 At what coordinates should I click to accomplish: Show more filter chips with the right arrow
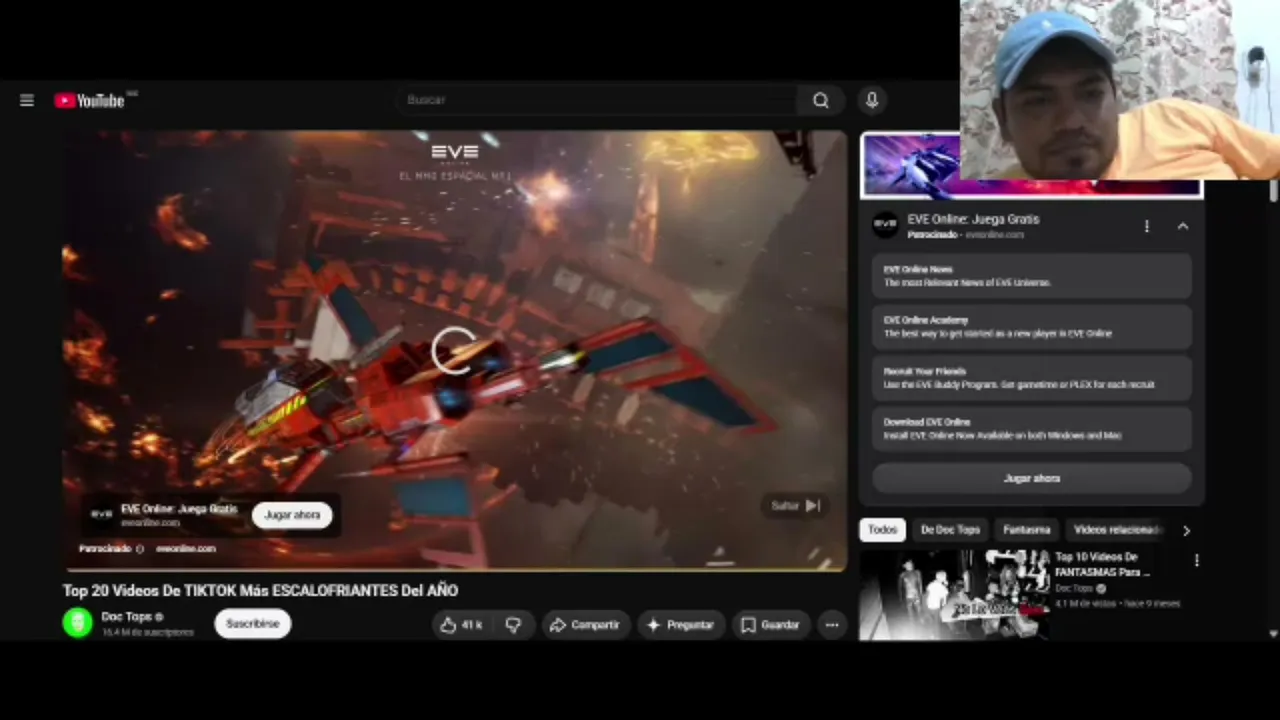pyautogui.click(x=1186, y=530)
